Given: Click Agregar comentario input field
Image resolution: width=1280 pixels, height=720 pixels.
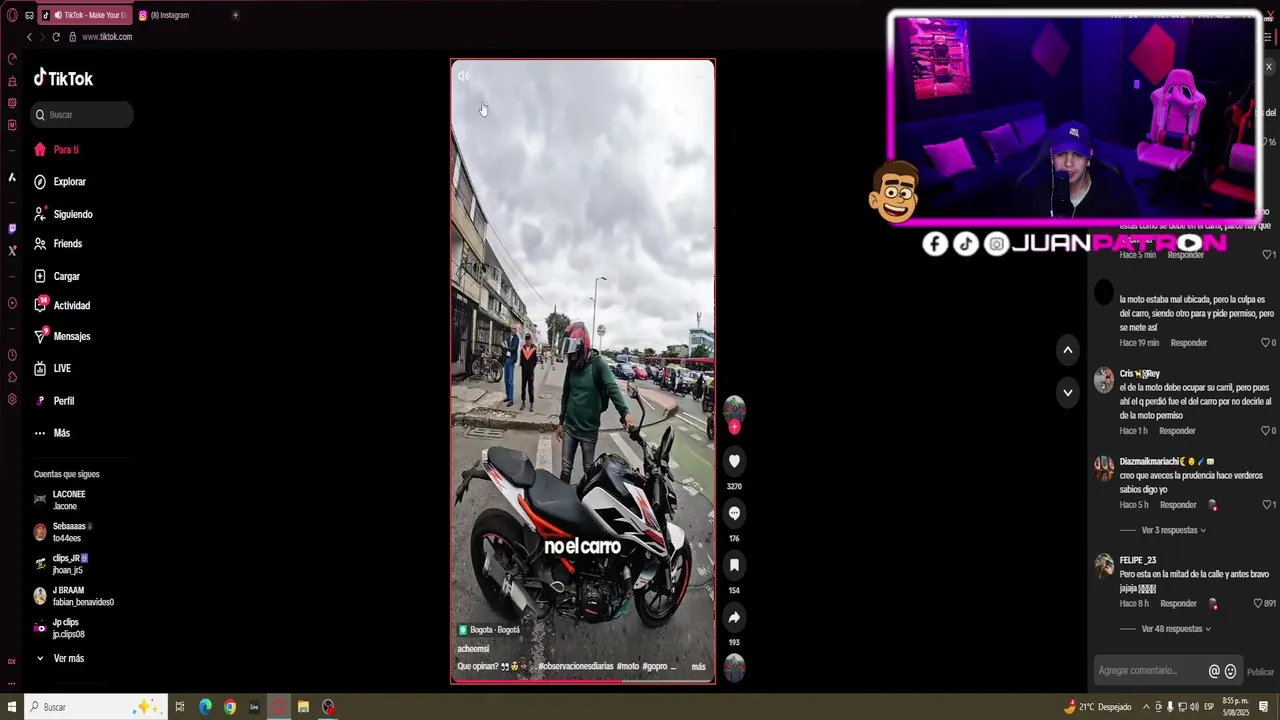Looking at the screenshot, I should point(1148,671).
